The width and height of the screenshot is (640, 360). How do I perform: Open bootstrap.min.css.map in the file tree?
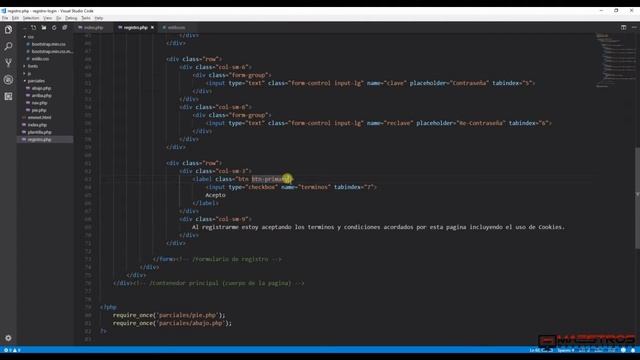pyautogui.click(x=51, y=51)
